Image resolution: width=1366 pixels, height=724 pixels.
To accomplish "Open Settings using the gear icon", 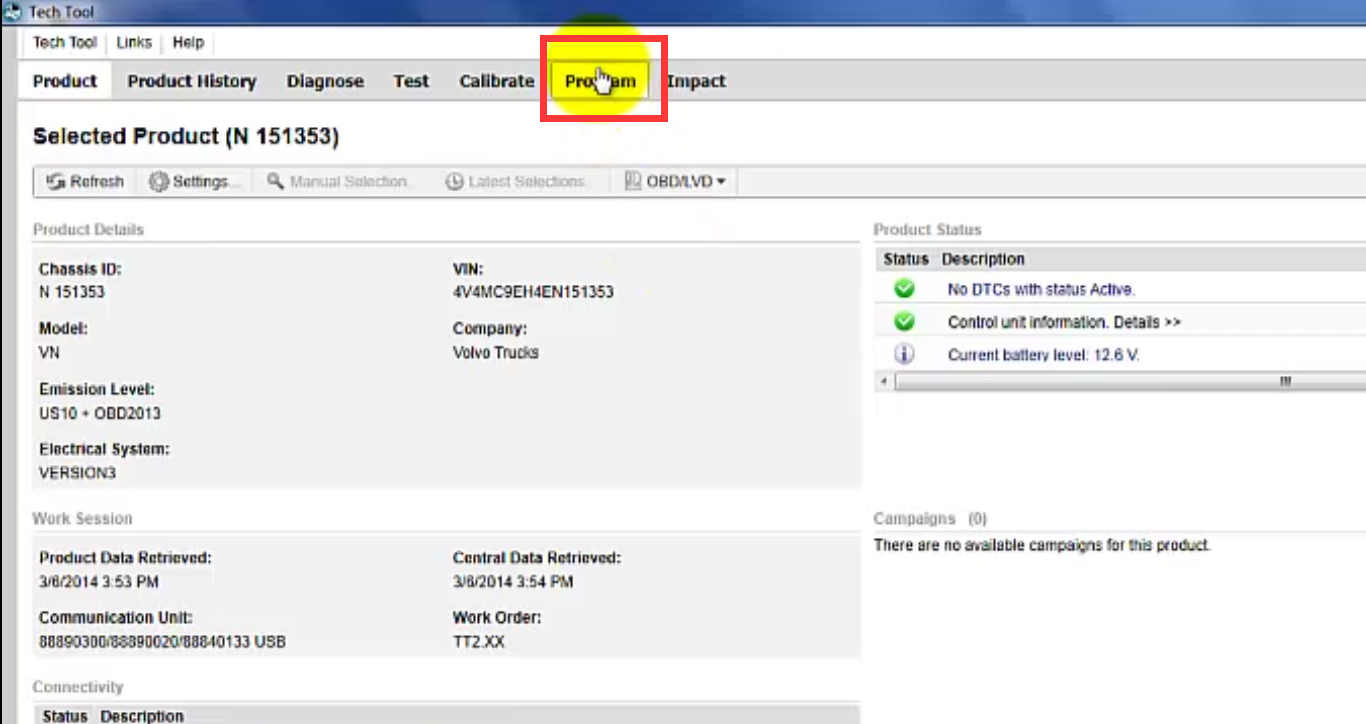I will (x=158, y=181).
